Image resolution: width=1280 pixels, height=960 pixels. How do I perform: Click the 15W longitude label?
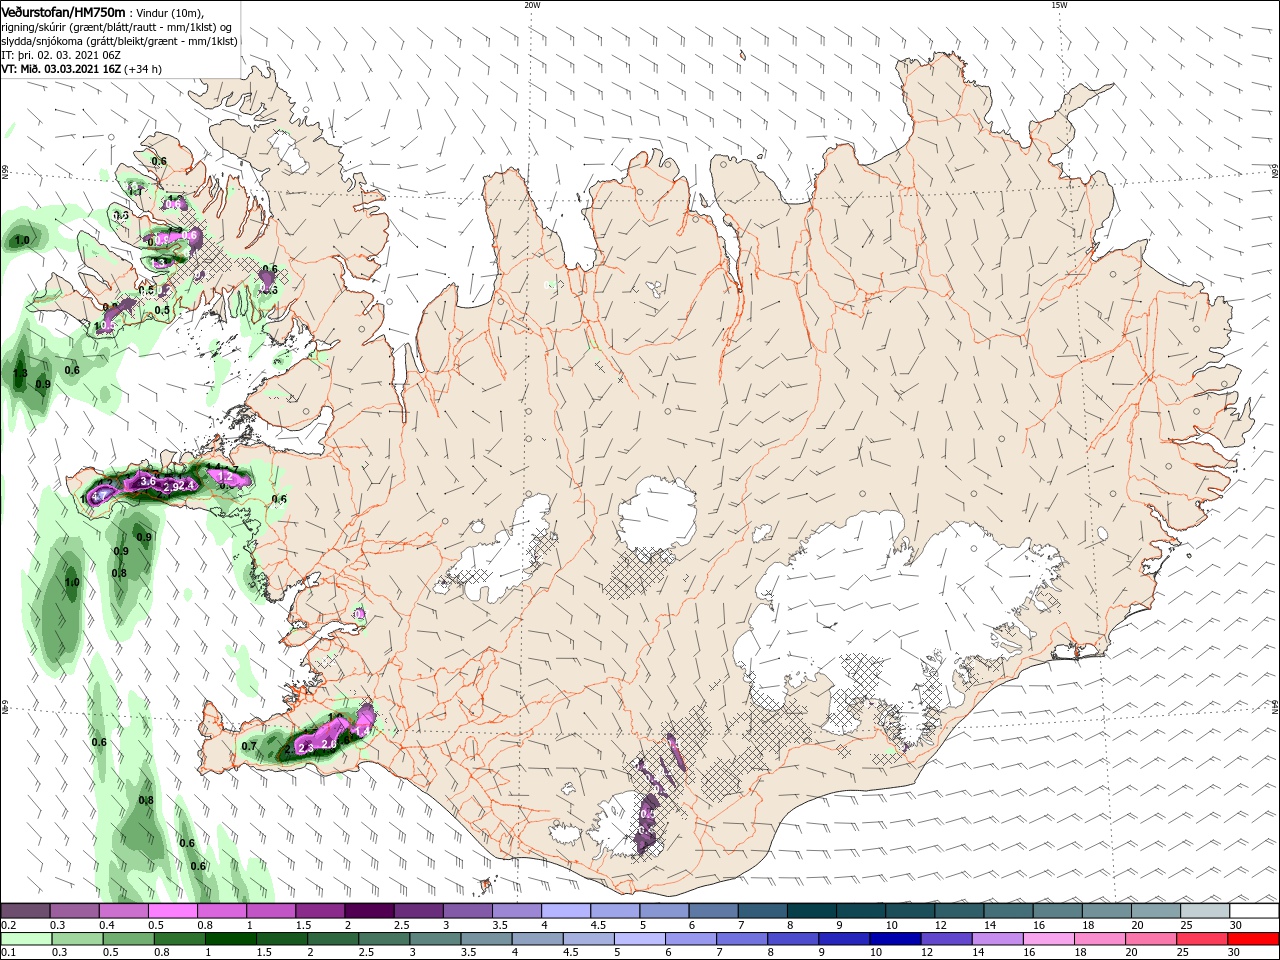[x=1059, y=5]
